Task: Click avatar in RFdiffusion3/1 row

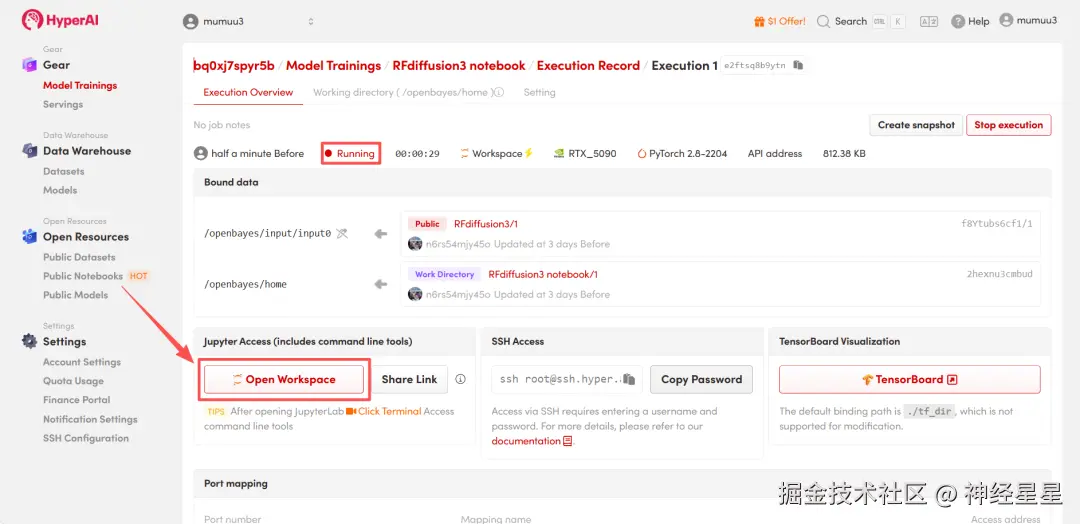Action: point(415,244)
